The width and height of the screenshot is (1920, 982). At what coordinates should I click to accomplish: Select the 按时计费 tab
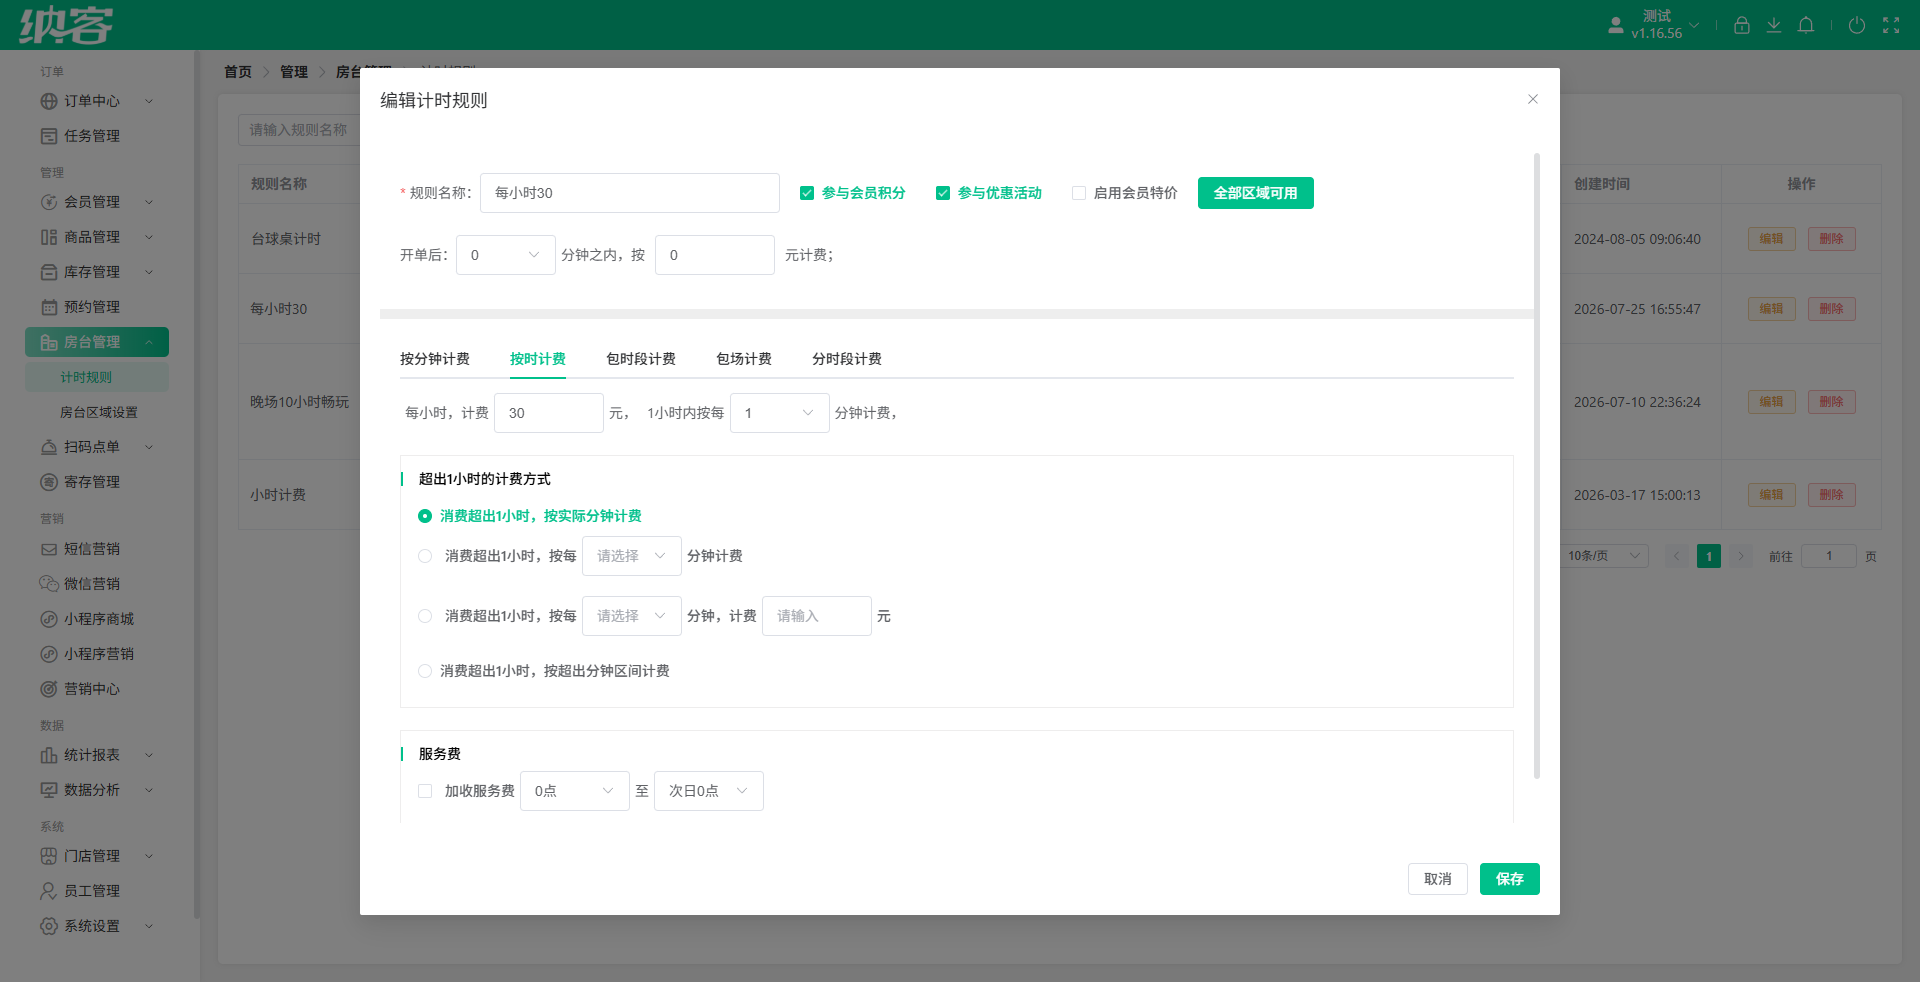538,359
